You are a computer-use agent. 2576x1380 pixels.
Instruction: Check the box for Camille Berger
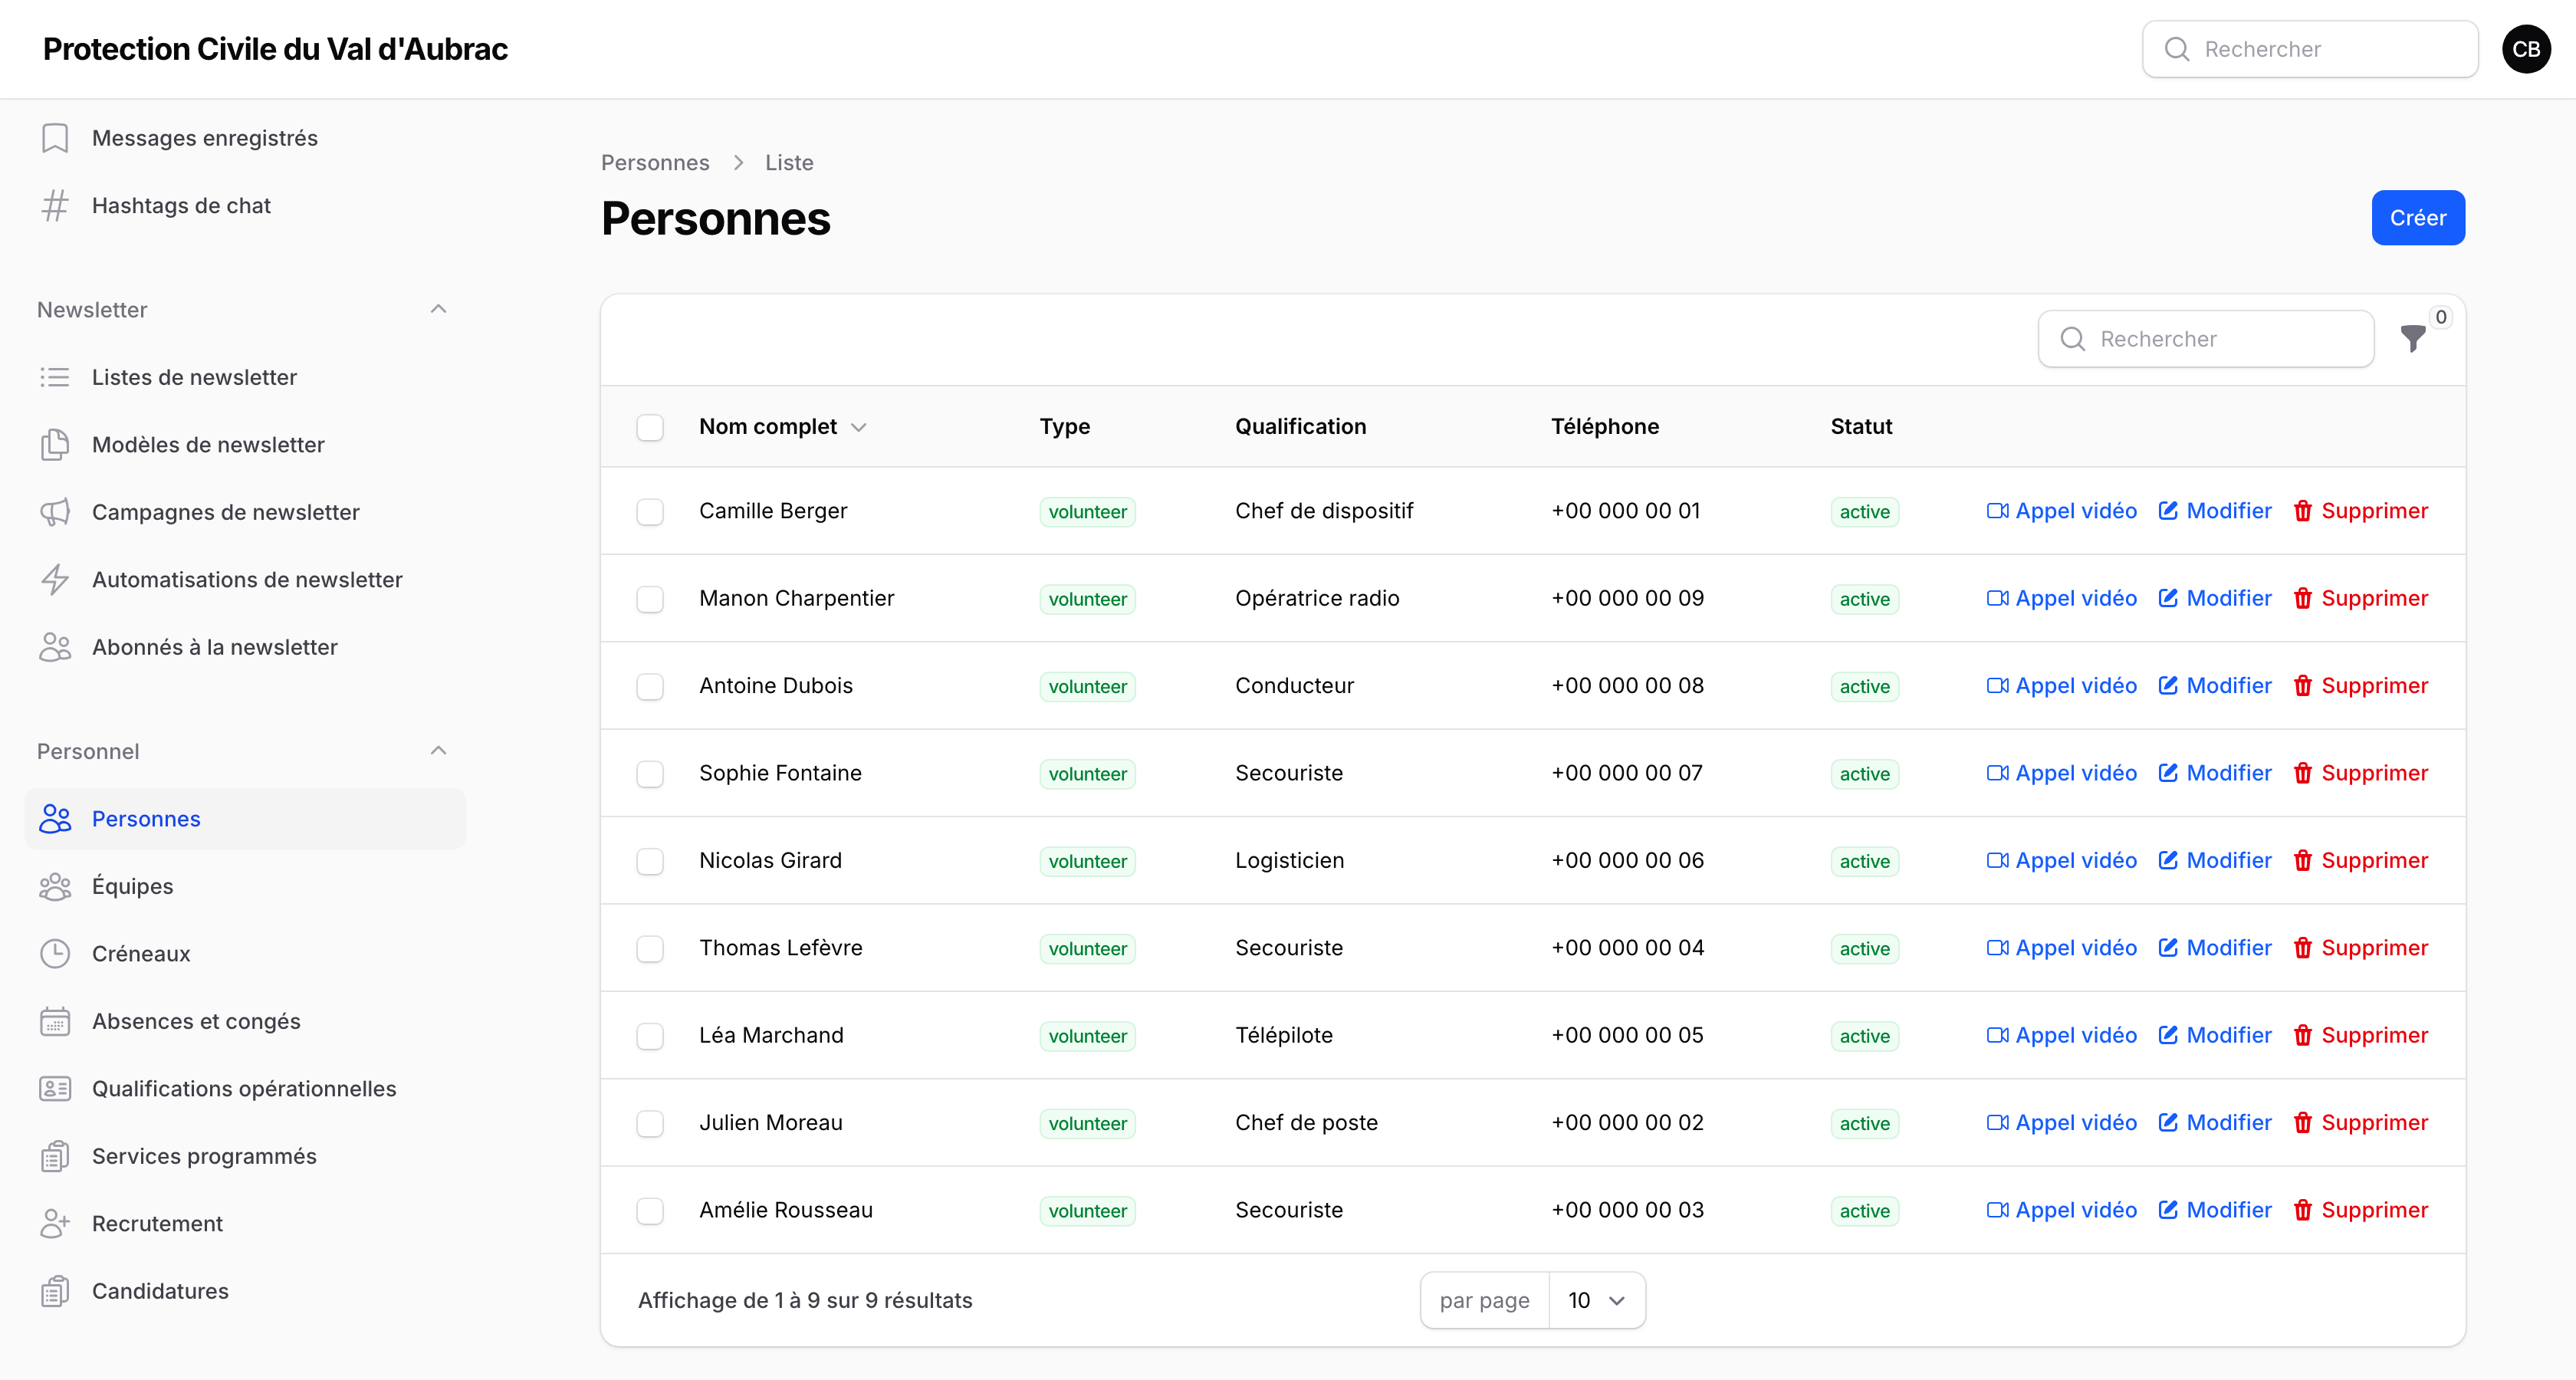pyautogui.click(x=650, y=511)
